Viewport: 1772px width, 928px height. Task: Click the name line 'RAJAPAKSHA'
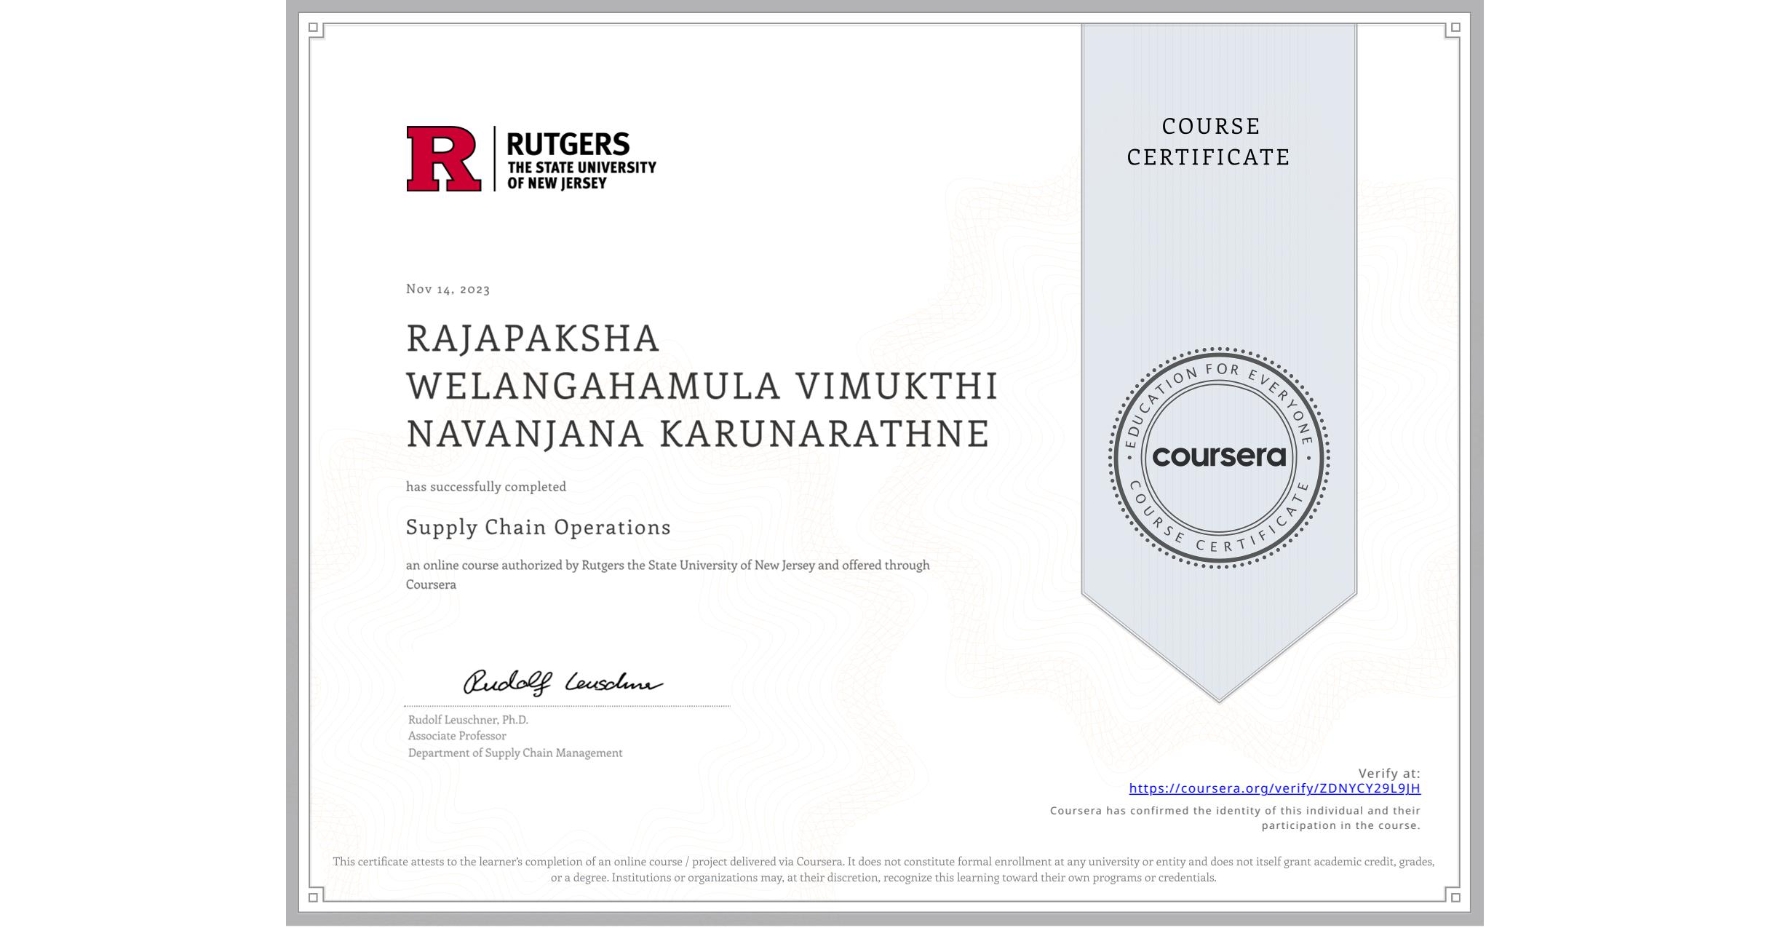[x=533, y=338]
